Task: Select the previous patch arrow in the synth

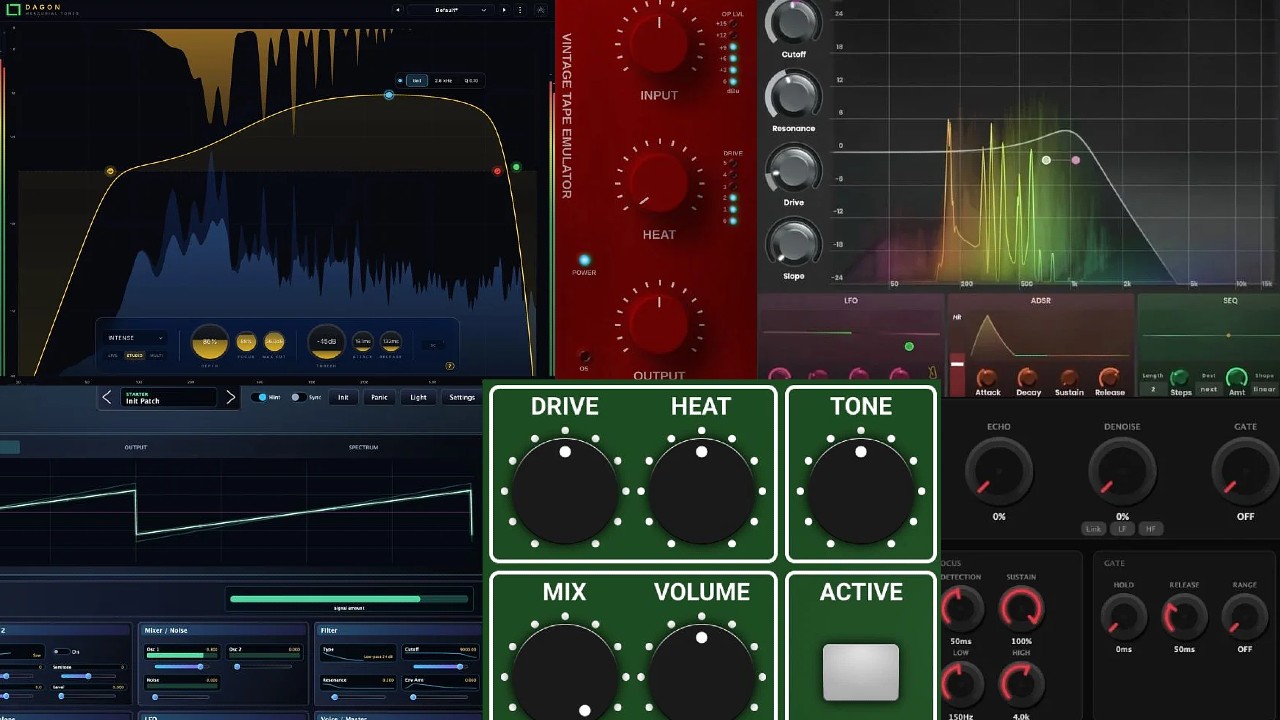Action: click(107, 397)
